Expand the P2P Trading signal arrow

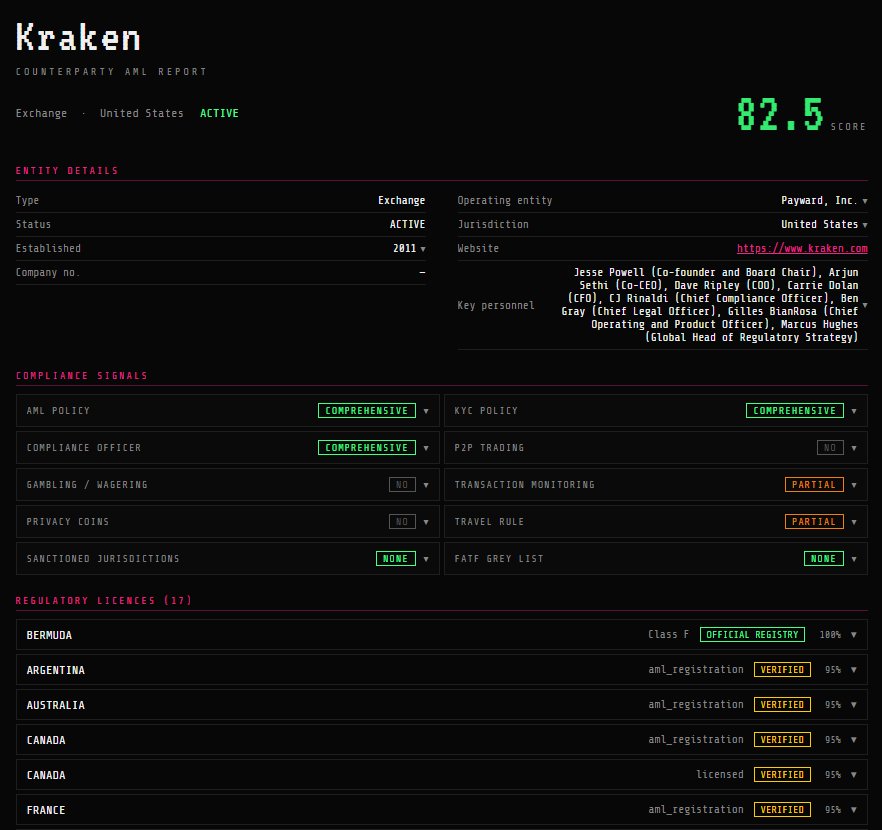[x=854, y=448]
